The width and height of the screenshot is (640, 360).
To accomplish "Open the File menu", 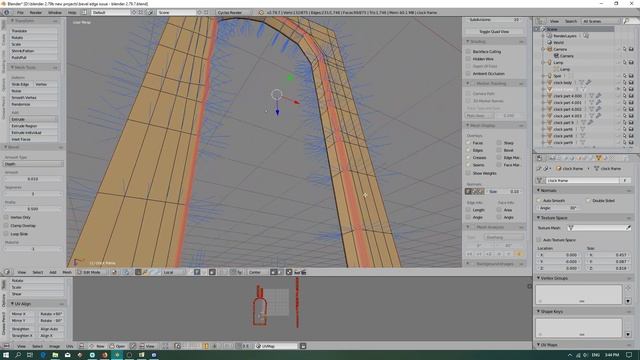I will click(x=20, y=13).
